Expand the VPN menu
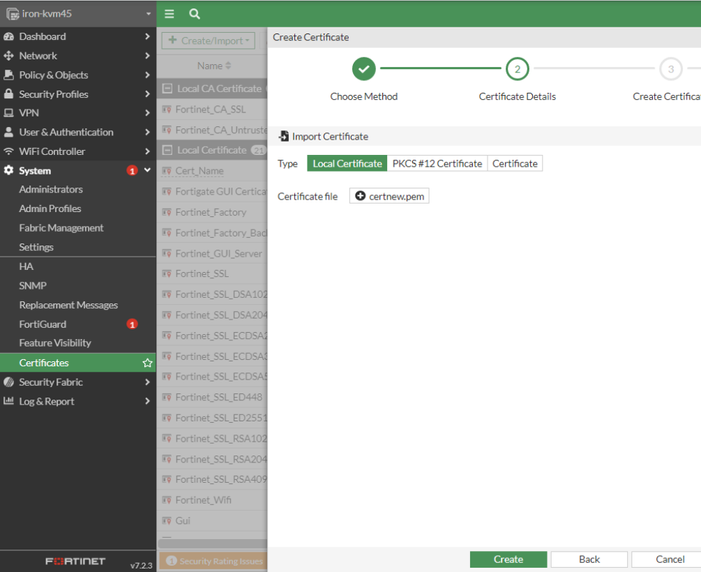Viewport: 701px width, 572px height. coord(78,113)
